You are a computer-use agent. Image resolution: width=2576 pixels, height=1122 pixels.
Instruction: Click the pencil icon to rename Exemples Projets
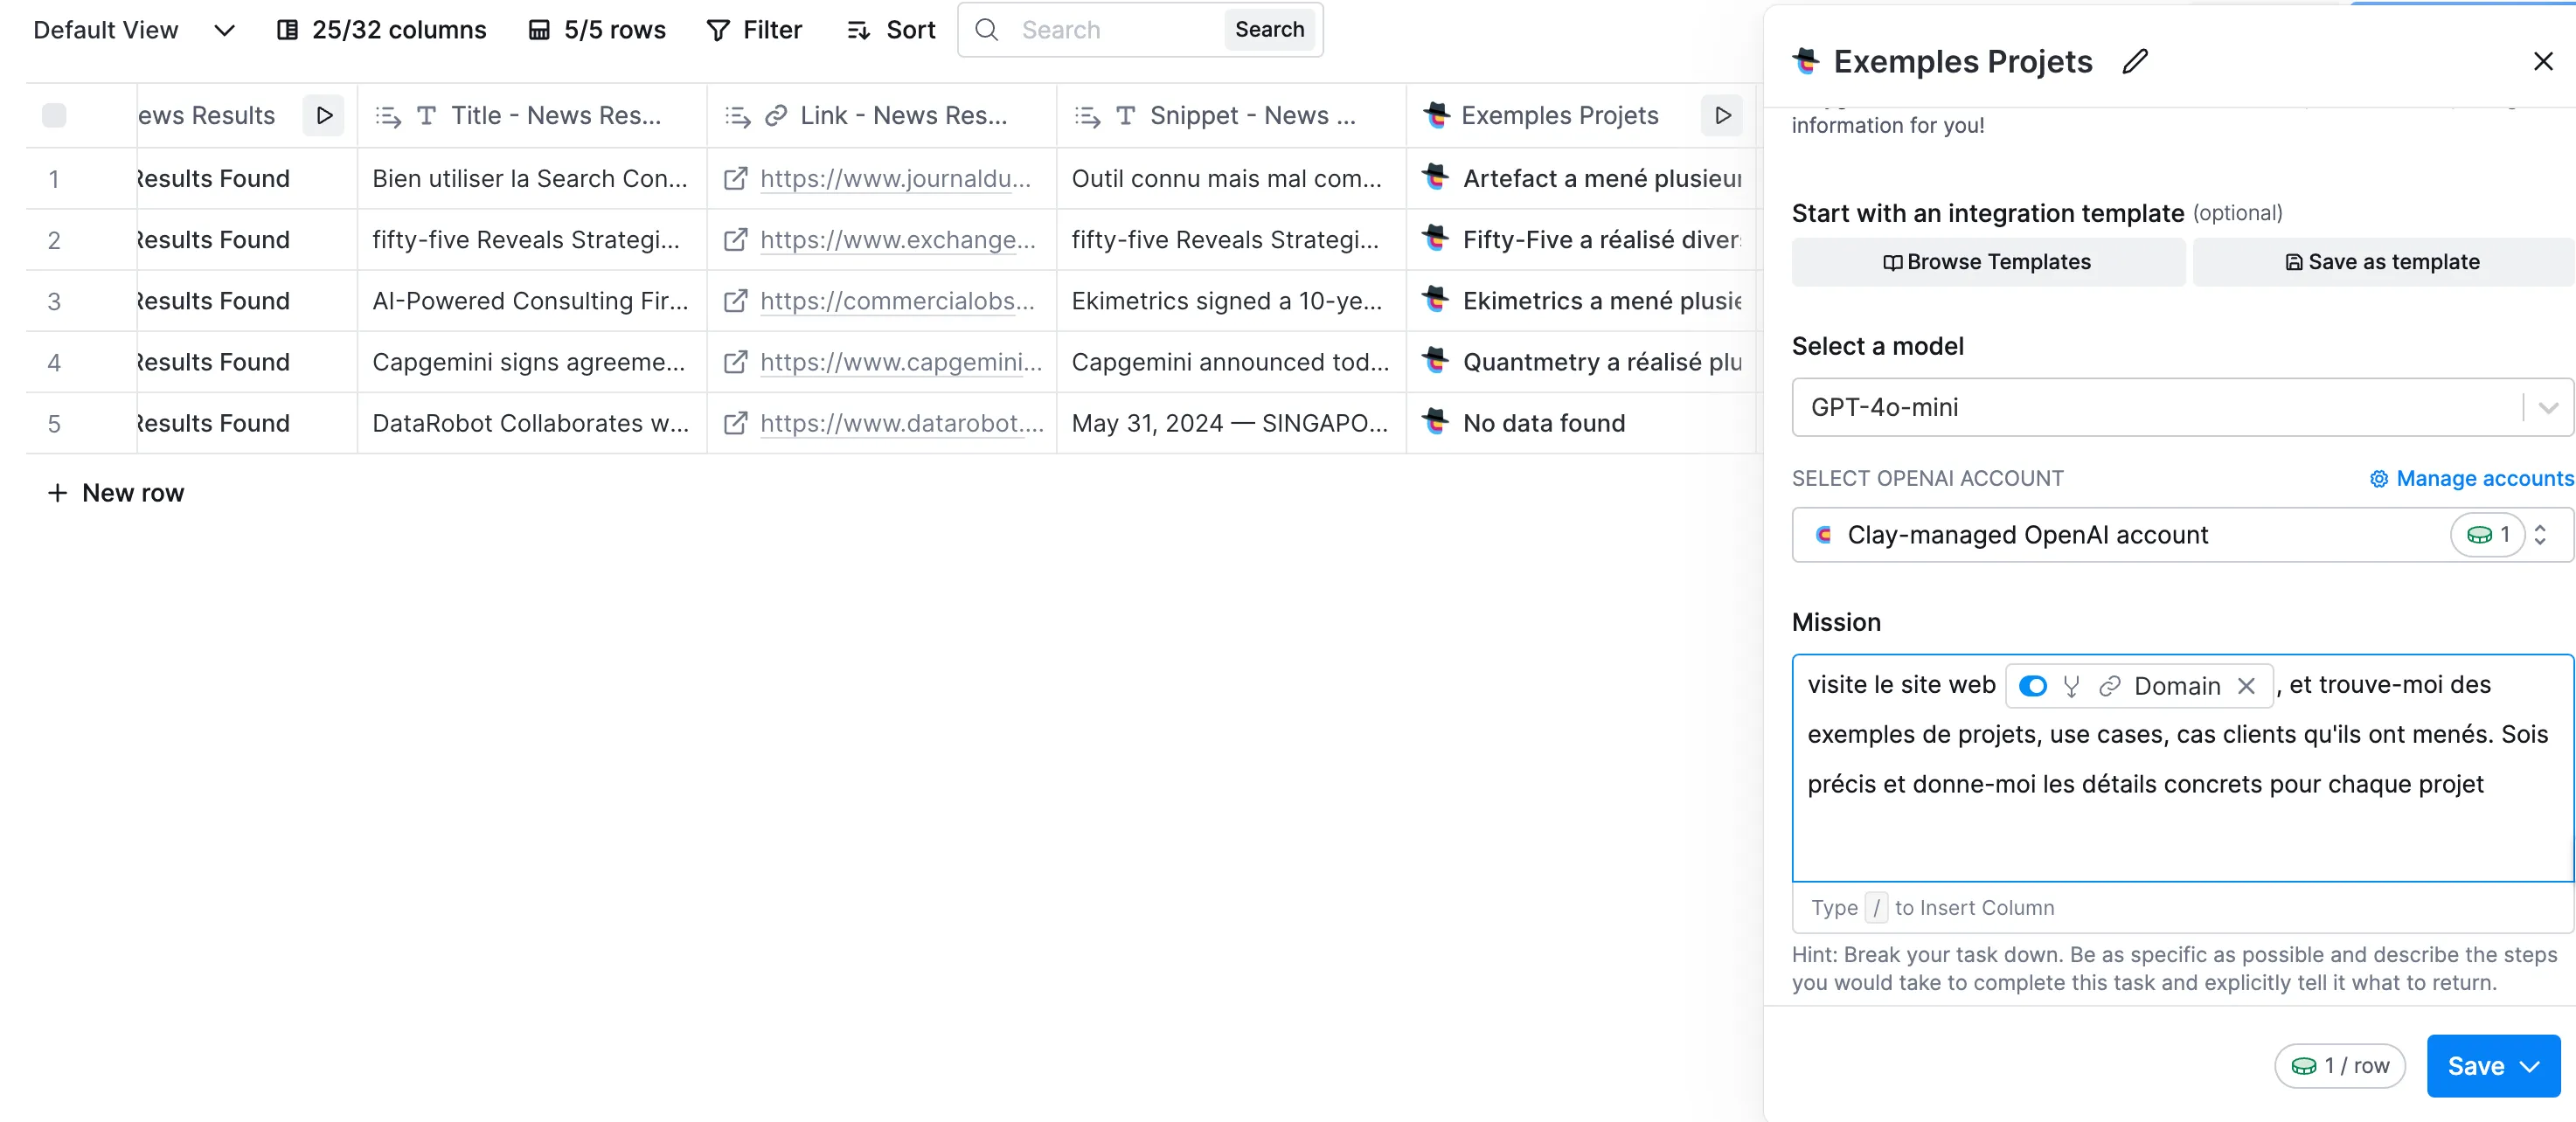point(2135,62)
